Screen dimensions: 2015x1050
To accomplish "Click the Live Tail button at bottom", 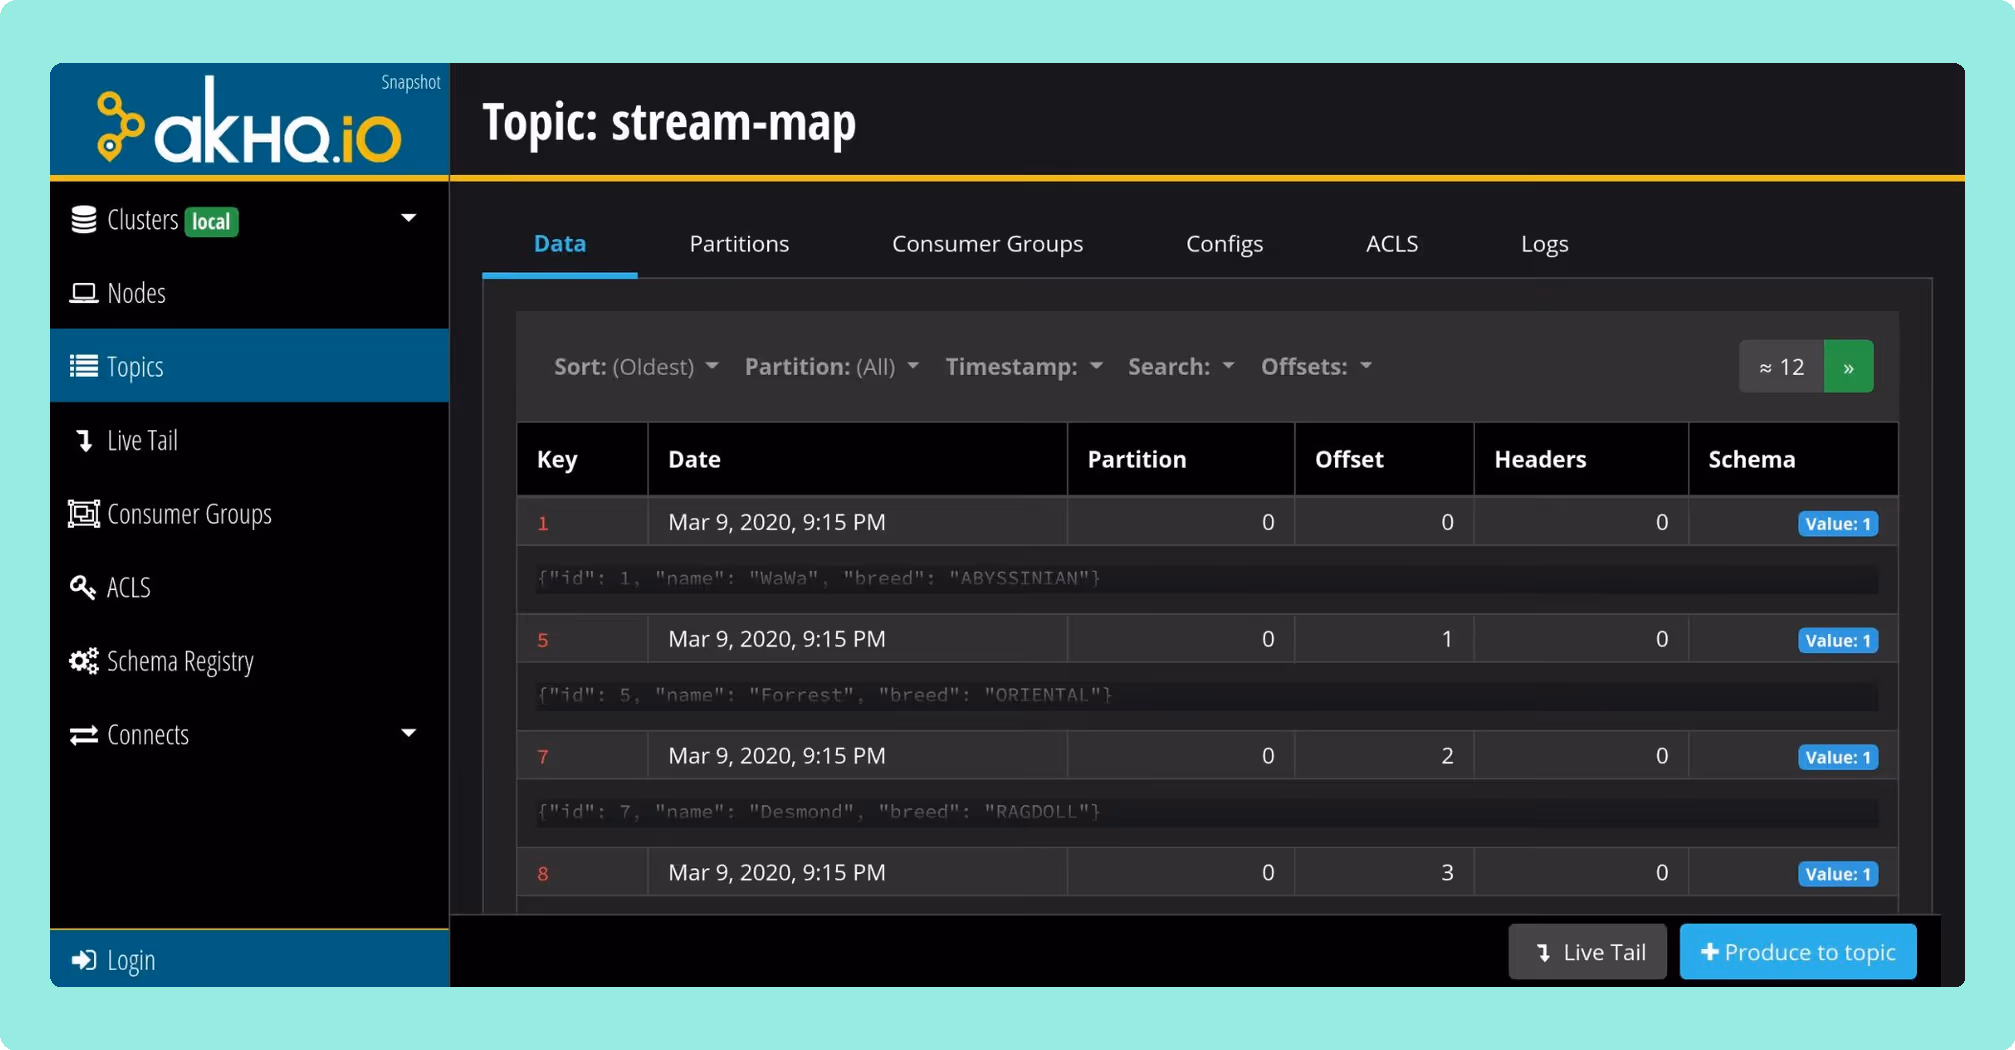I will [x=1587, y=952].
